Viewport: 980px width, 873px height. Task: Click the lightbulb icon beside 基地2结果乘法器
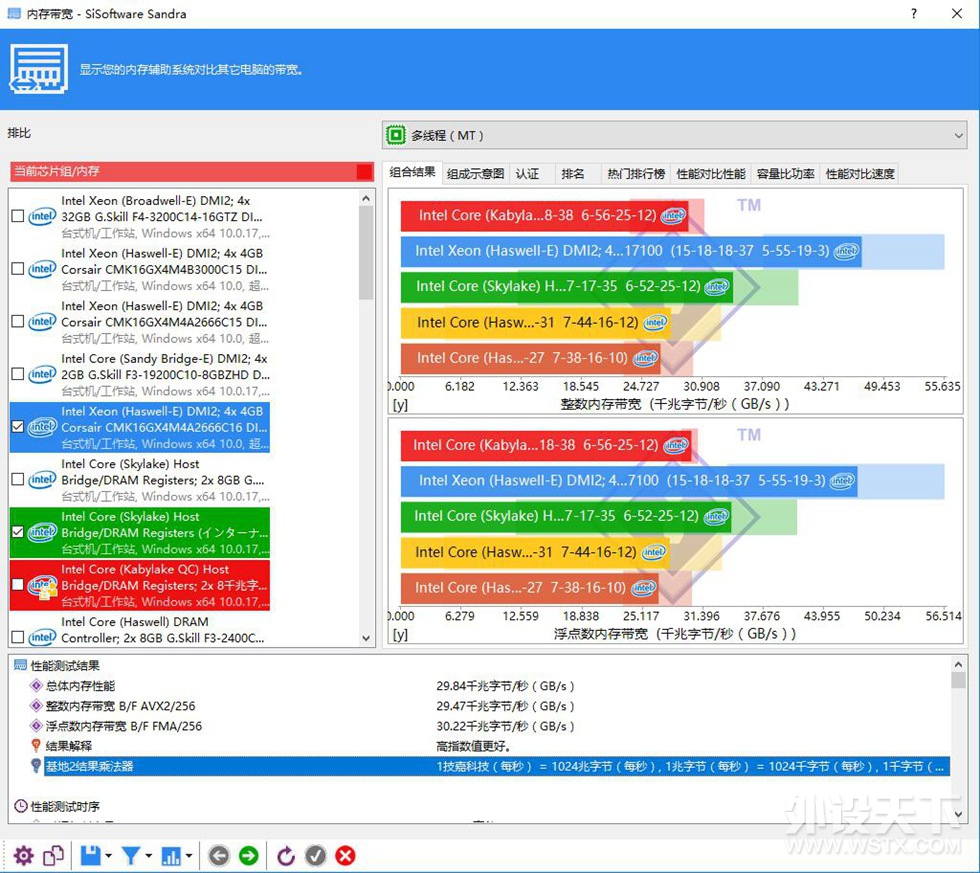tap(36, 766)
